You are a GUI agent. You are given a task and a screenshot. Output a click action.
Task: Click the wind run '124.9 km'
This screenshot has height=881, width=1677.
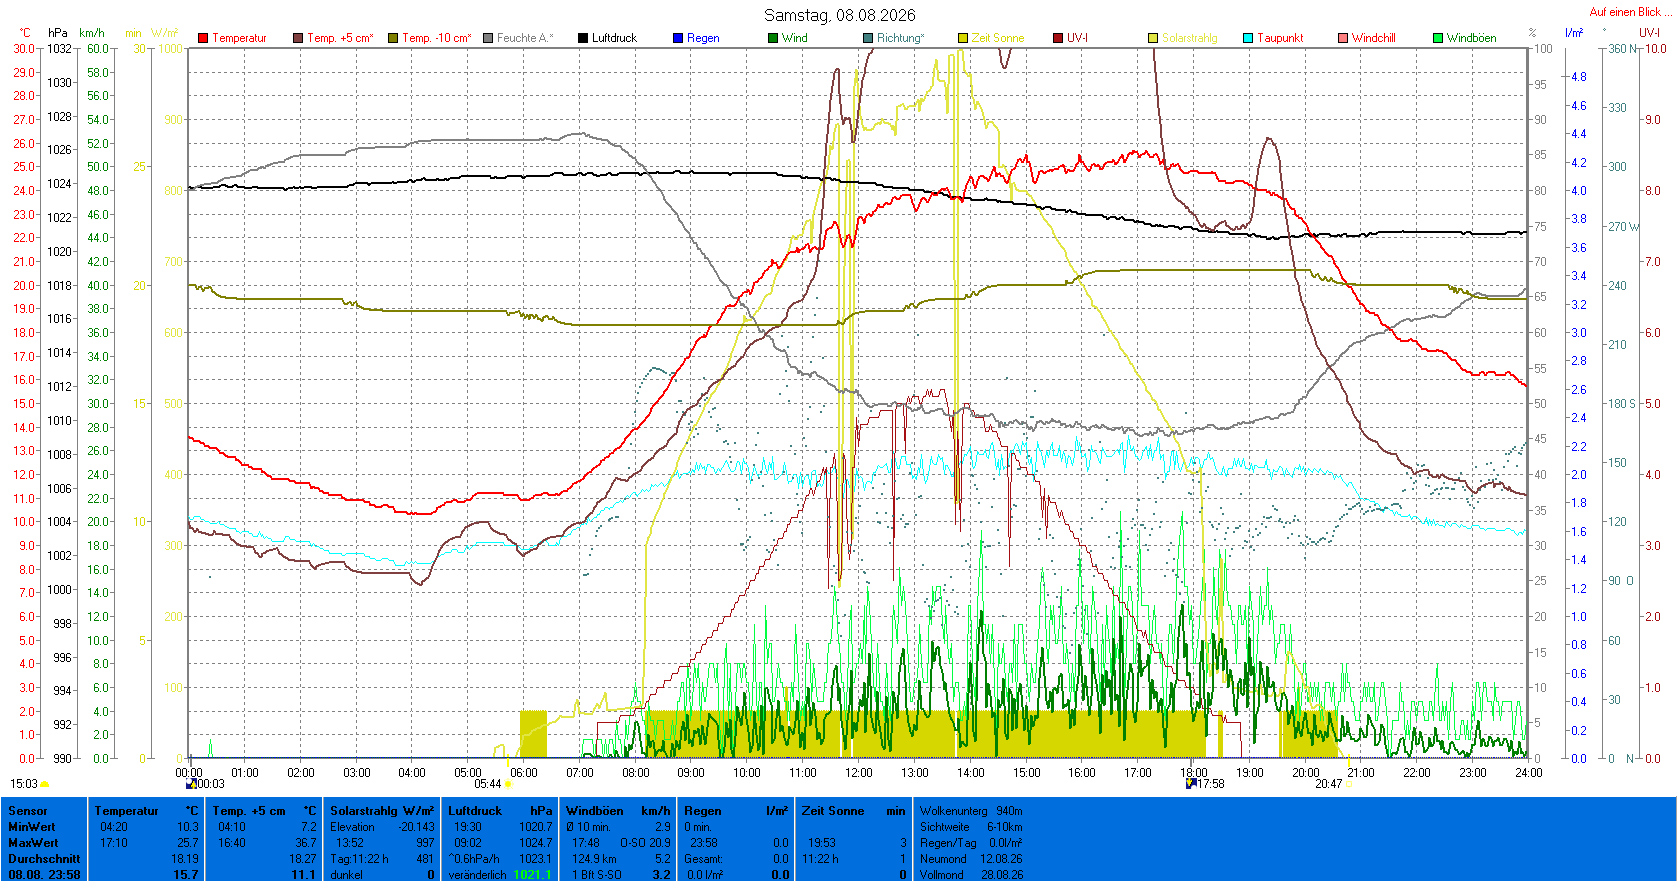click(594, 859)
